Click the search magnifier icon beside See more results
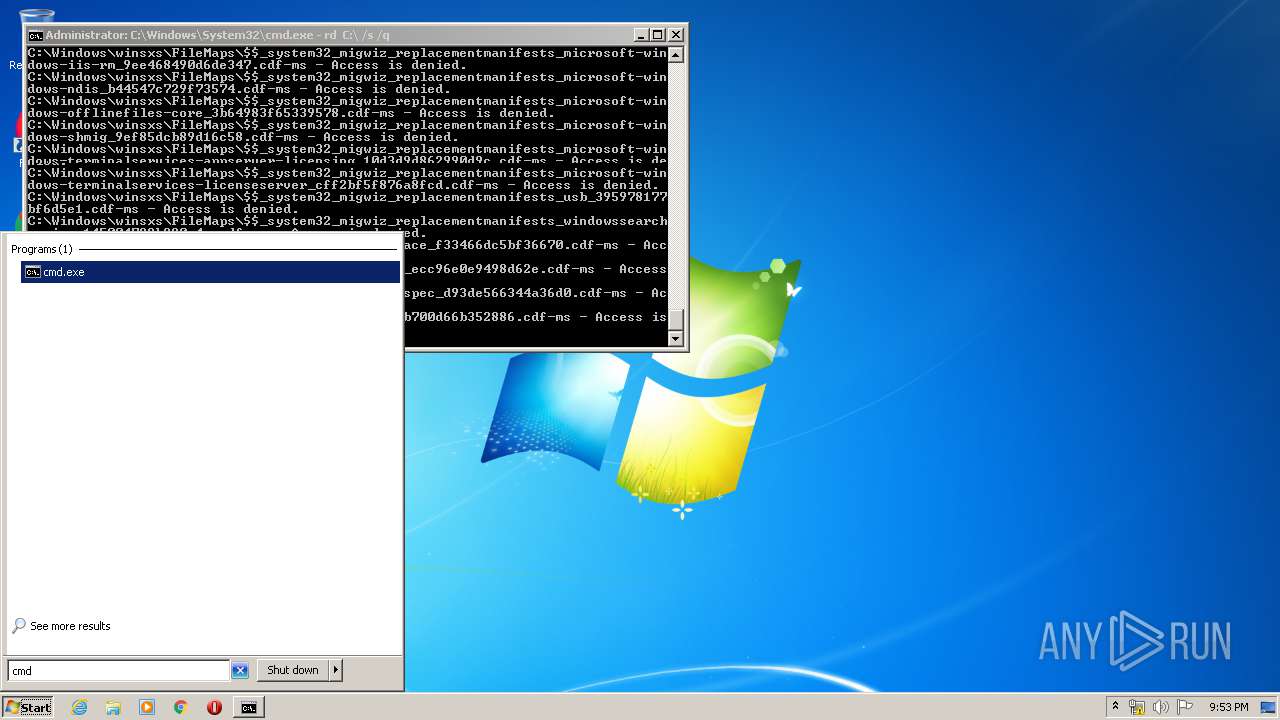This screenshot has height=720, width=1280. tap(18, 626)
